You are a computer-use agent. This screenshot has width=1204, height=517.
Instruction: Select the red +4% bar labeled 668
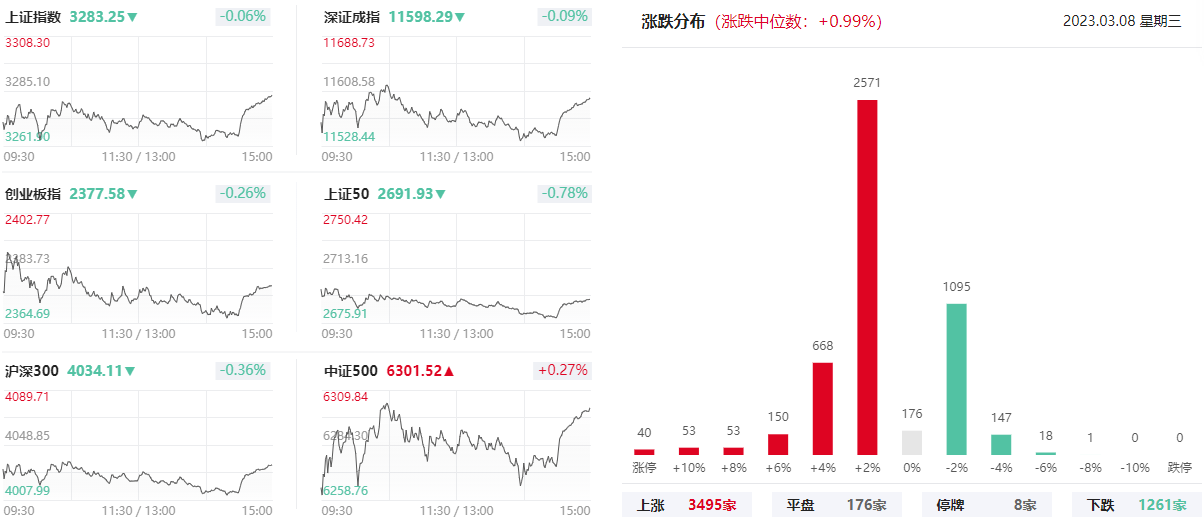click(x=823, y=409)
